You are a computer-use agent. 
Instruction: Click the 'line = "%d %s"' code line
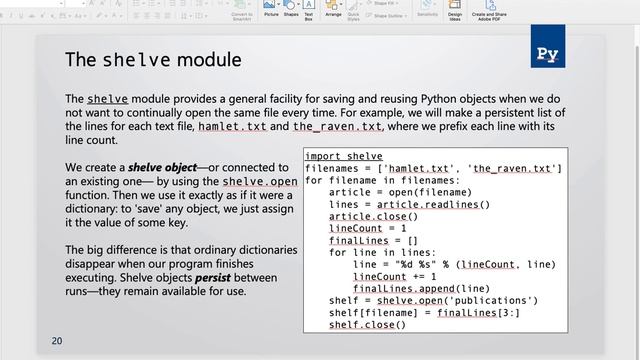pos(454,264)
